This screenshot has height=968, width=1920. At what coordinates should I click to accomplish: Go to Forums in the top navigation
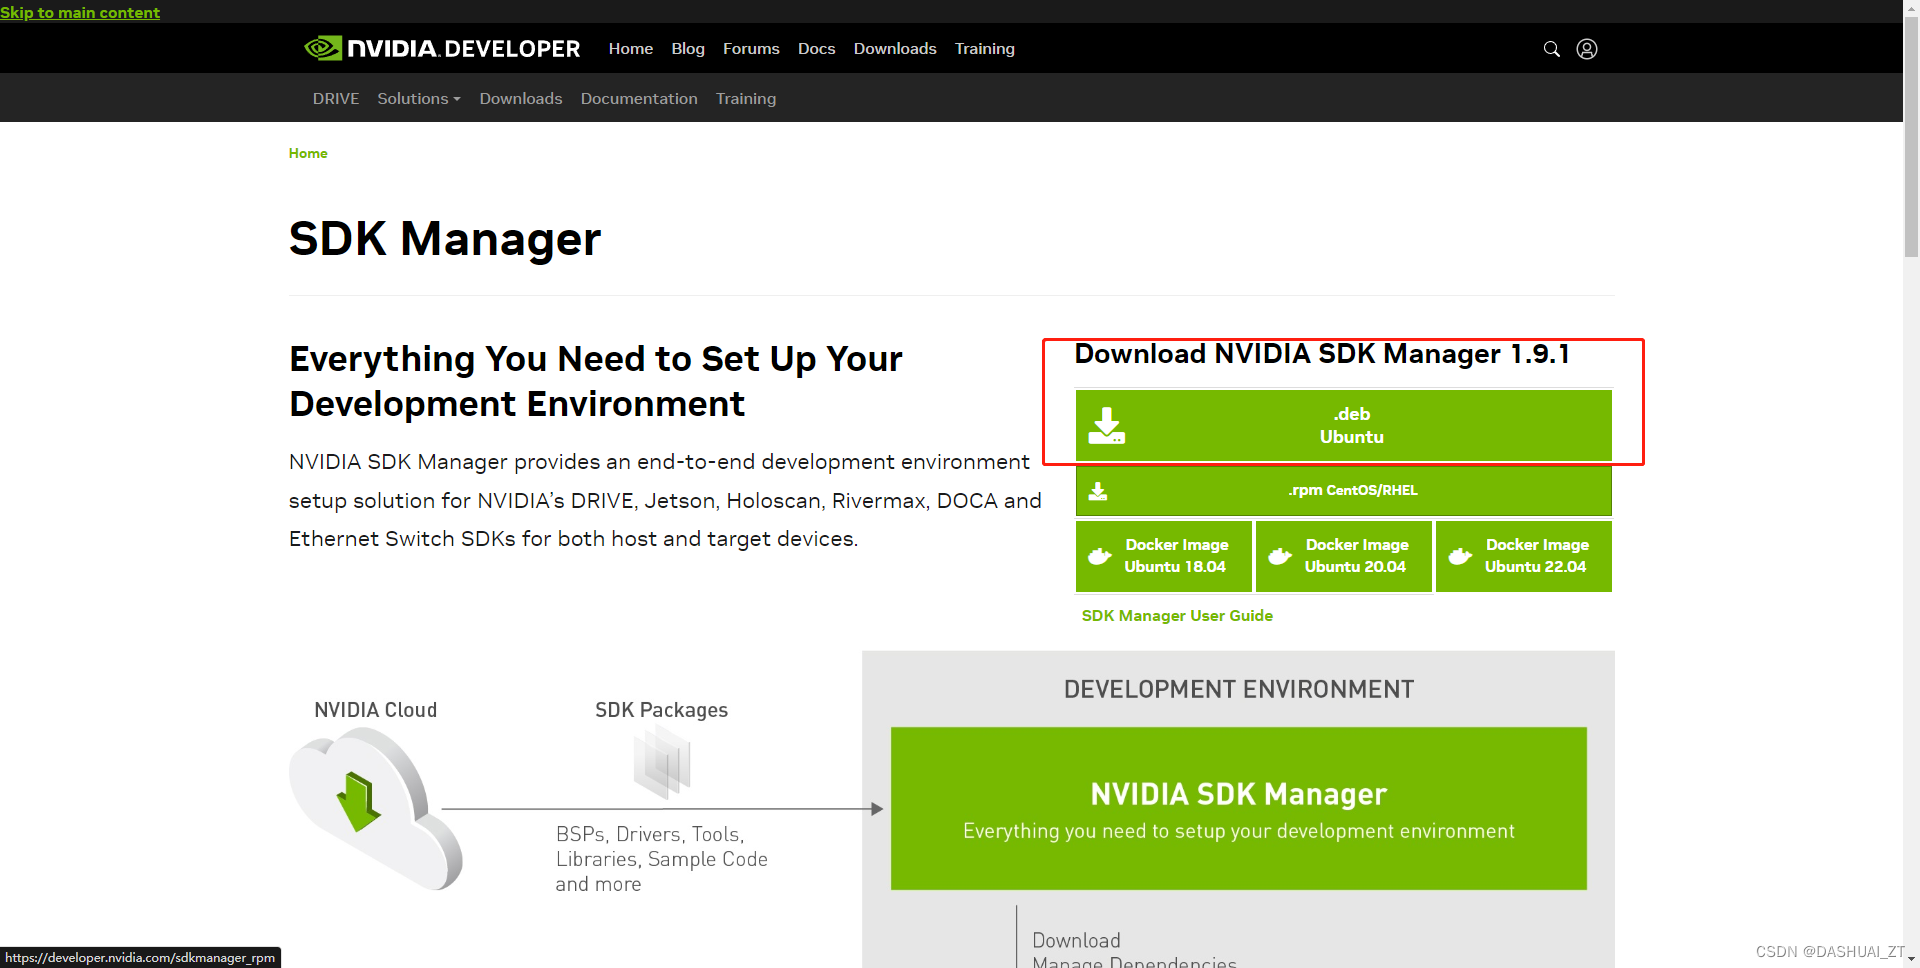(x=751, y=48)
